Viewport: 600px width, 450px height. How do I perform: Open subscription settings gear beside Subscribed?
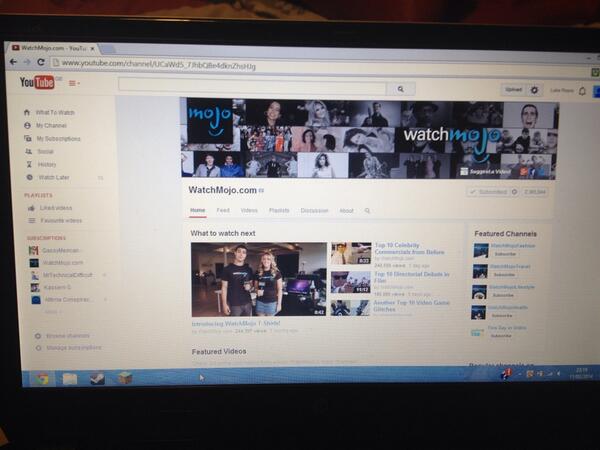pos(515,192)
